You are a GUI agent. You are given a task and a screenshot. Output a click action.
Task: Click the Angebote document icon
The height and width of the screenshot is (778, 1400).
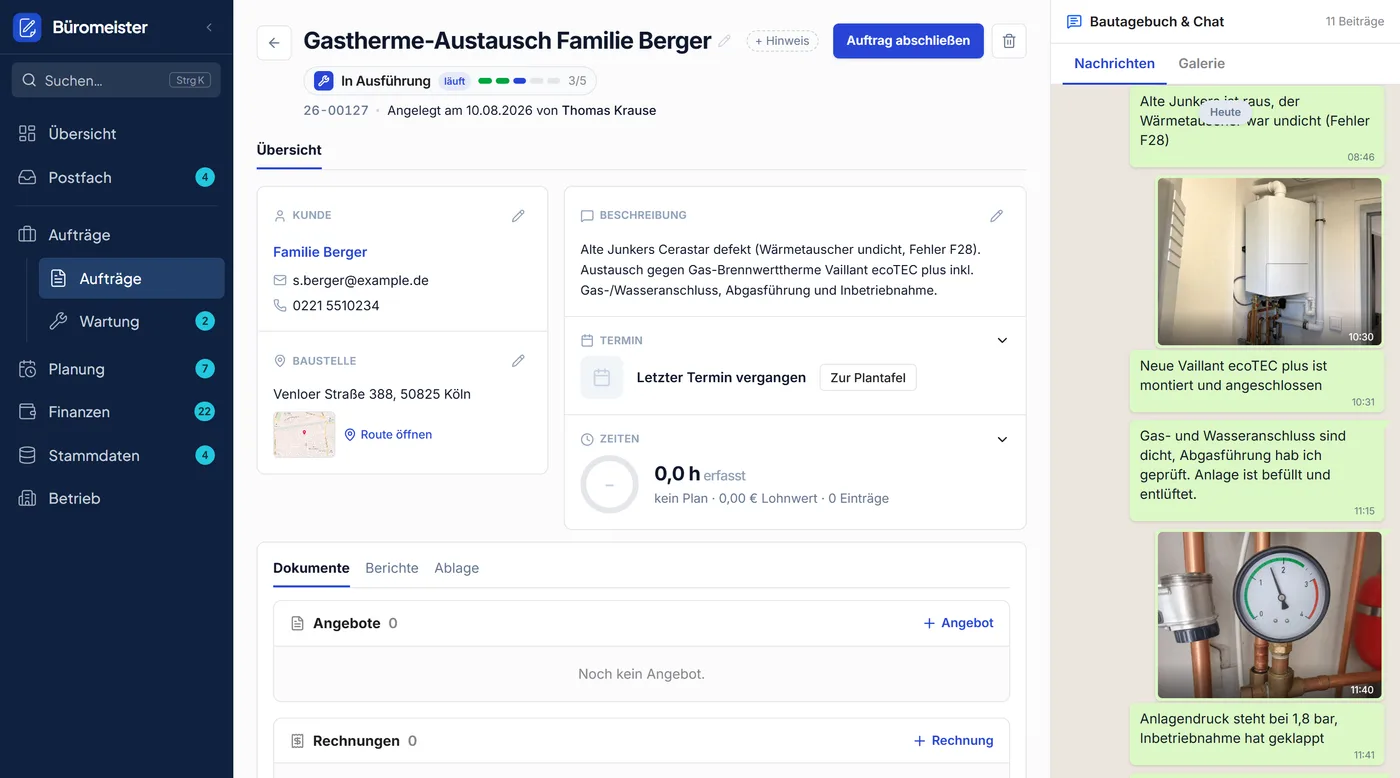(297, 623)
